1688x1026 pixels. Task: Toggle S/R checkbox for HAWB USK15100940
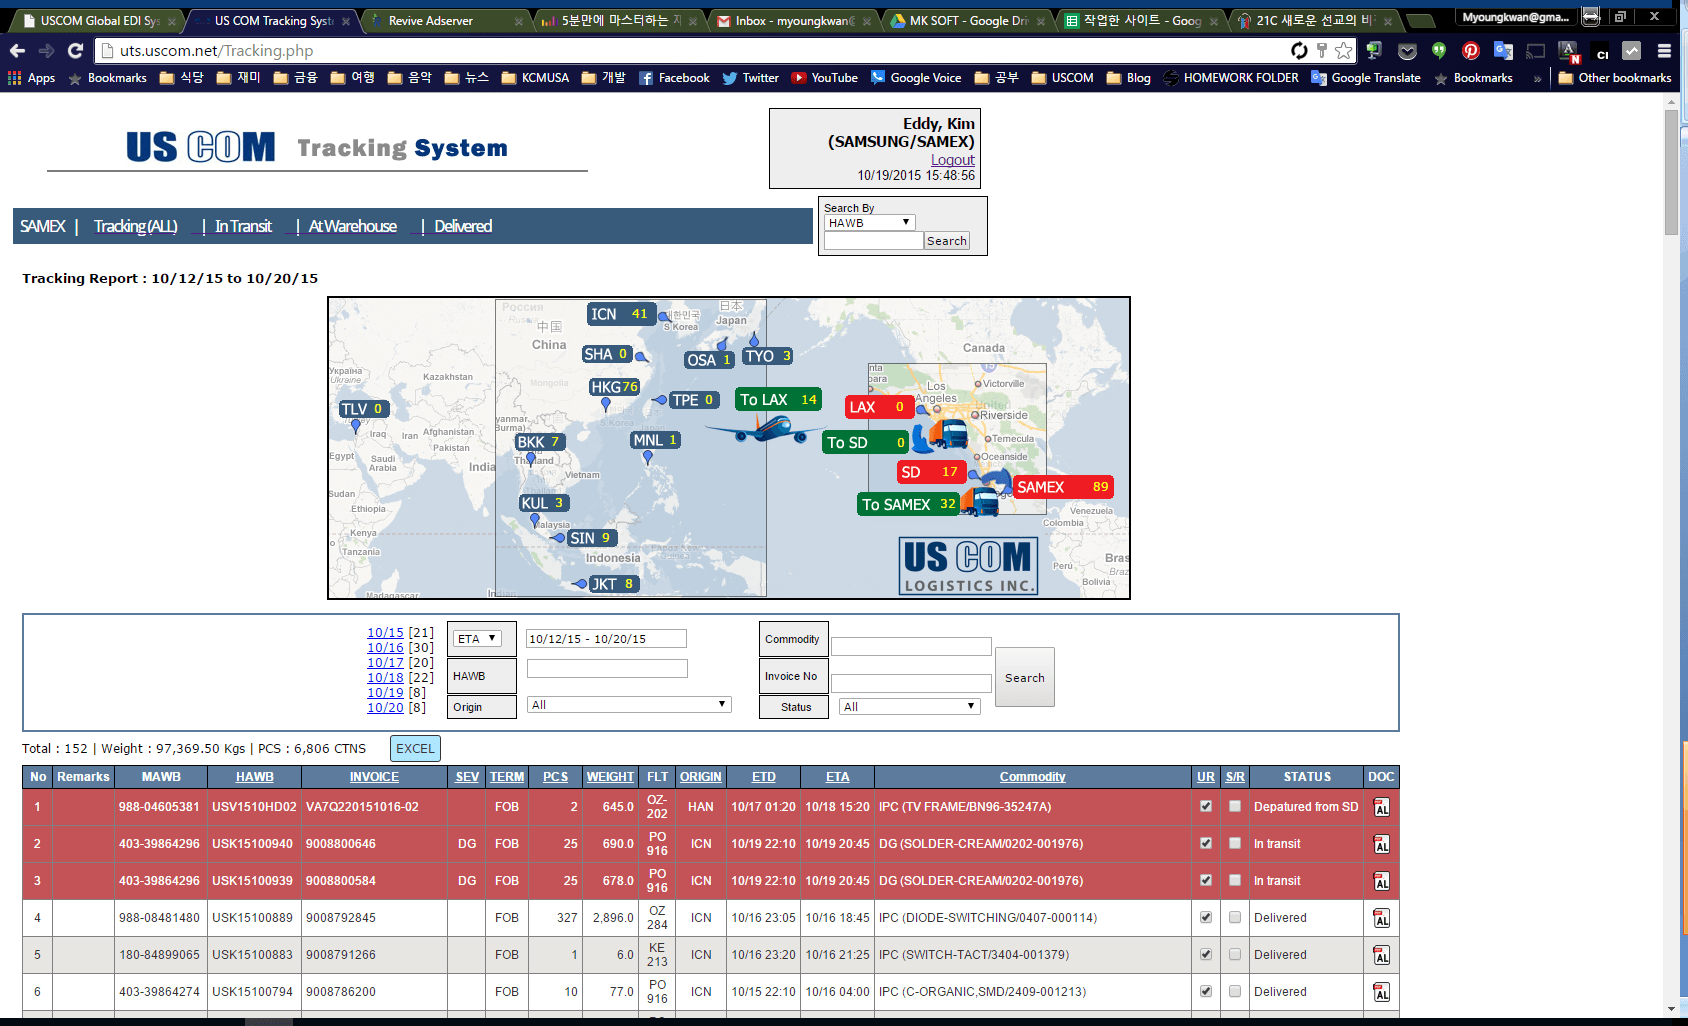coord(1235,843)
